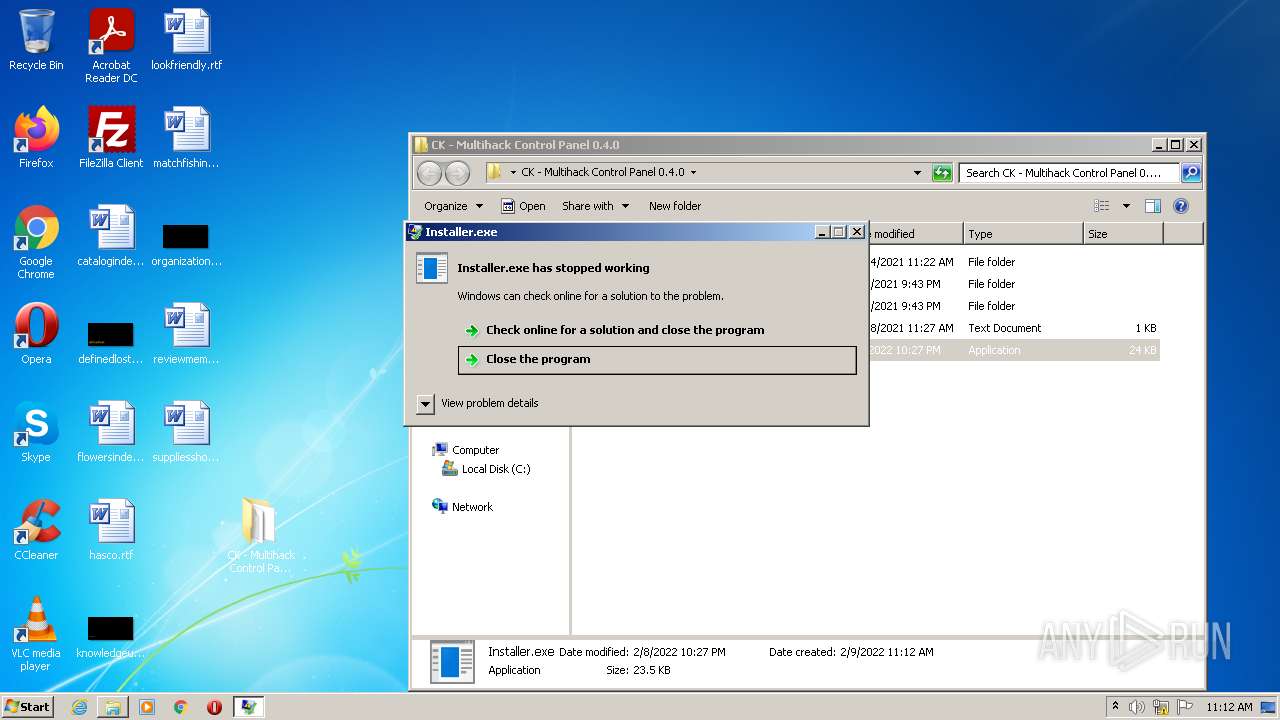
Task: Open the Opera taskbar icon
Action: click(x=215, y=707)
